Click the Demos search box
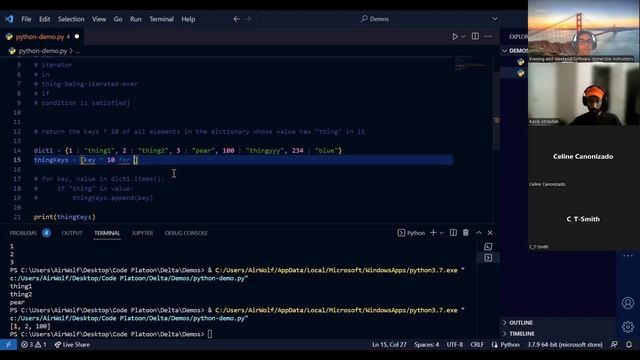 click(x=375, y=19)
